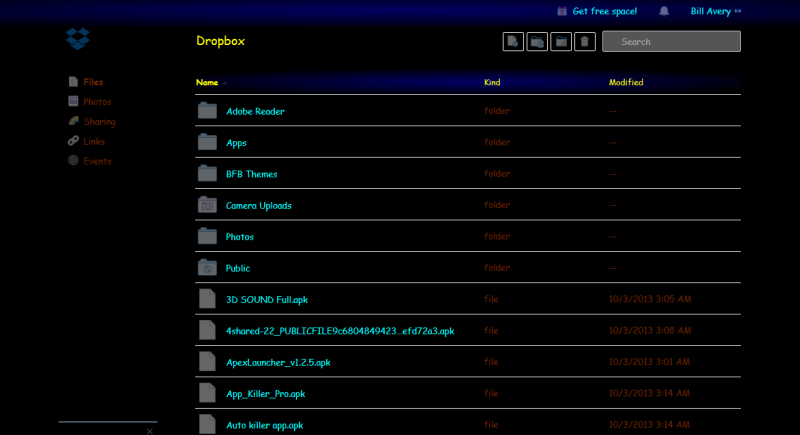Click the Photos folder icon in list
The image size is (800, 435).
click(x=207, y=236)
